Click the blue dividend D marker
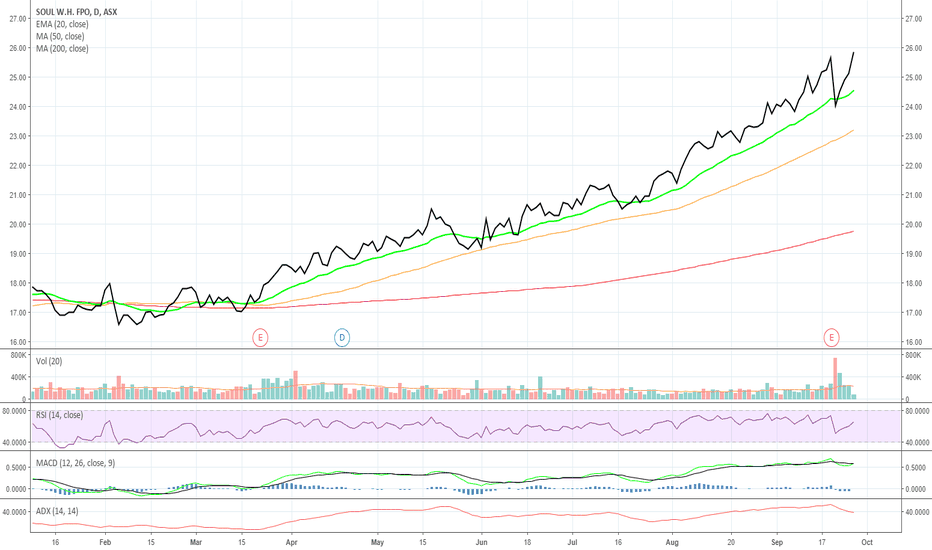932x550 pixels. (342, 338)
